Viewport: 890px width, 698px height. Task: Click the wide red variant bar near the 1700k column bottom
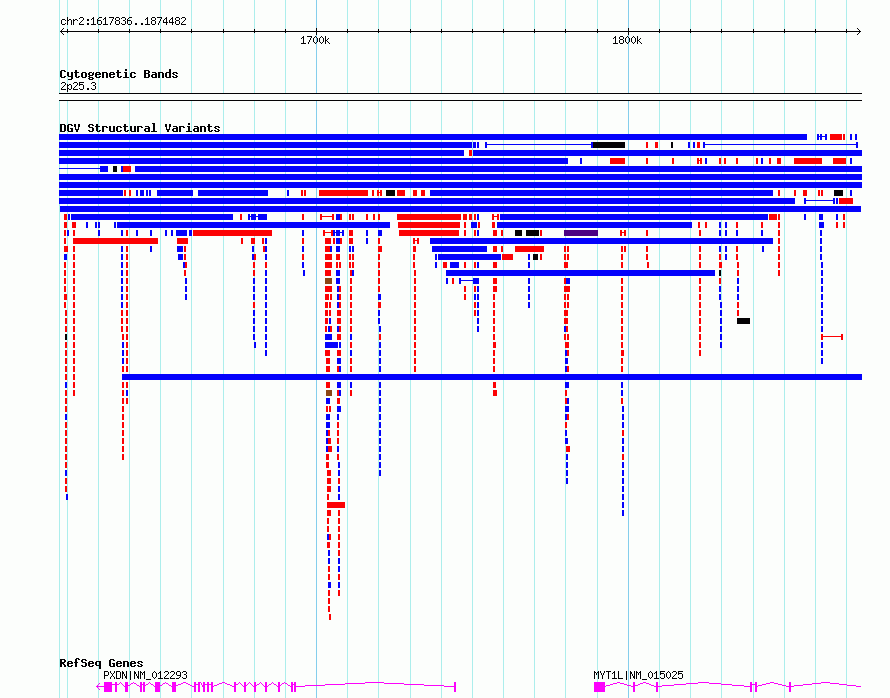[x=336, y=505]
